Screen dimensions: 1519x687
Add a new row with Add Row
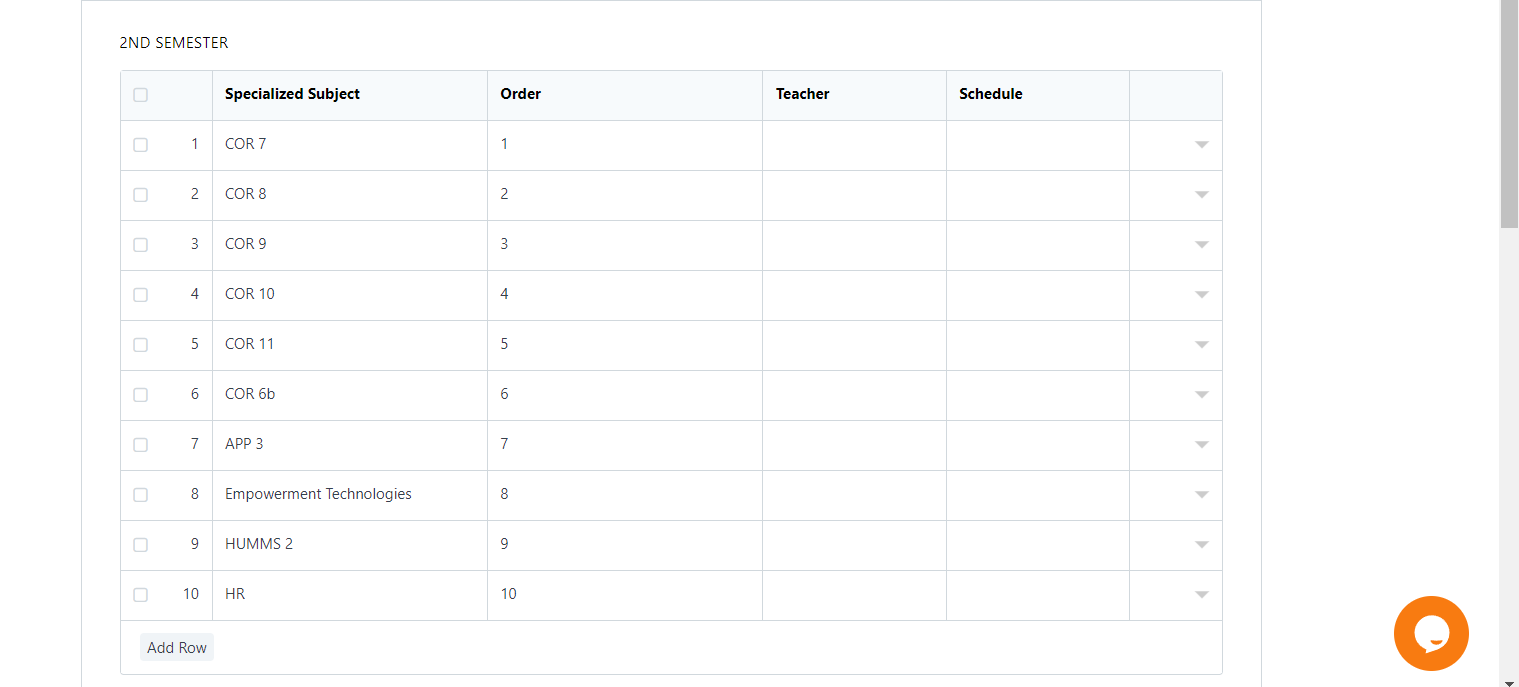177,648
